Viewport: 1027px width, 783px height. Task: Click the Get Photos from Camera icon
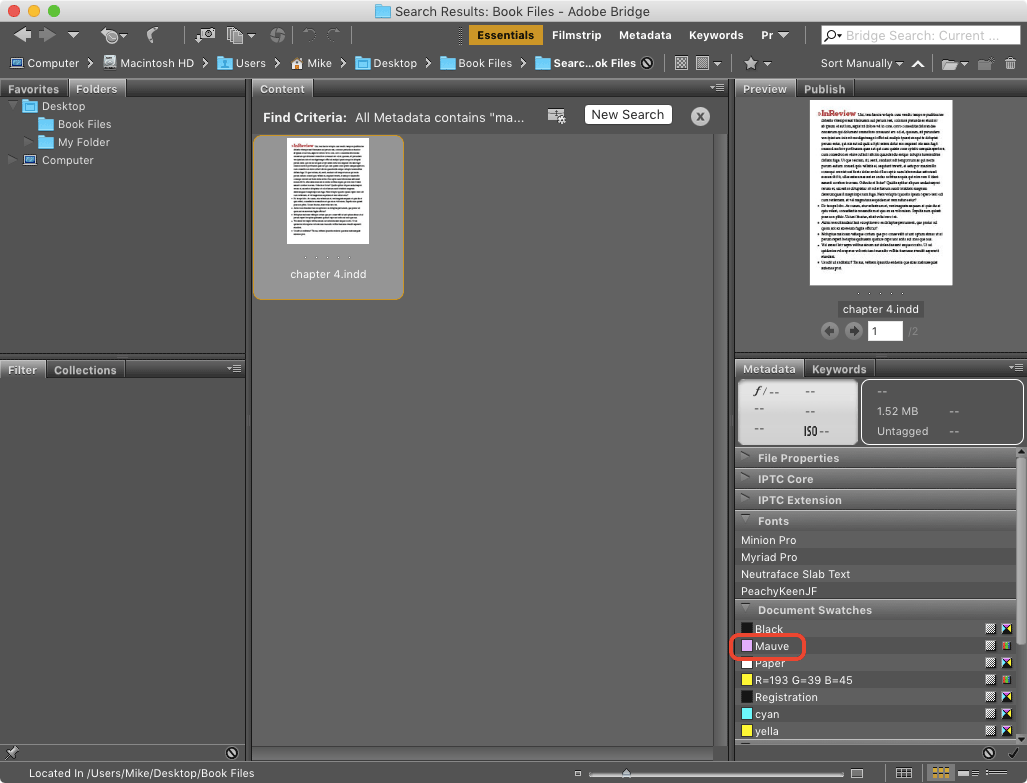[x=205, y=35]
